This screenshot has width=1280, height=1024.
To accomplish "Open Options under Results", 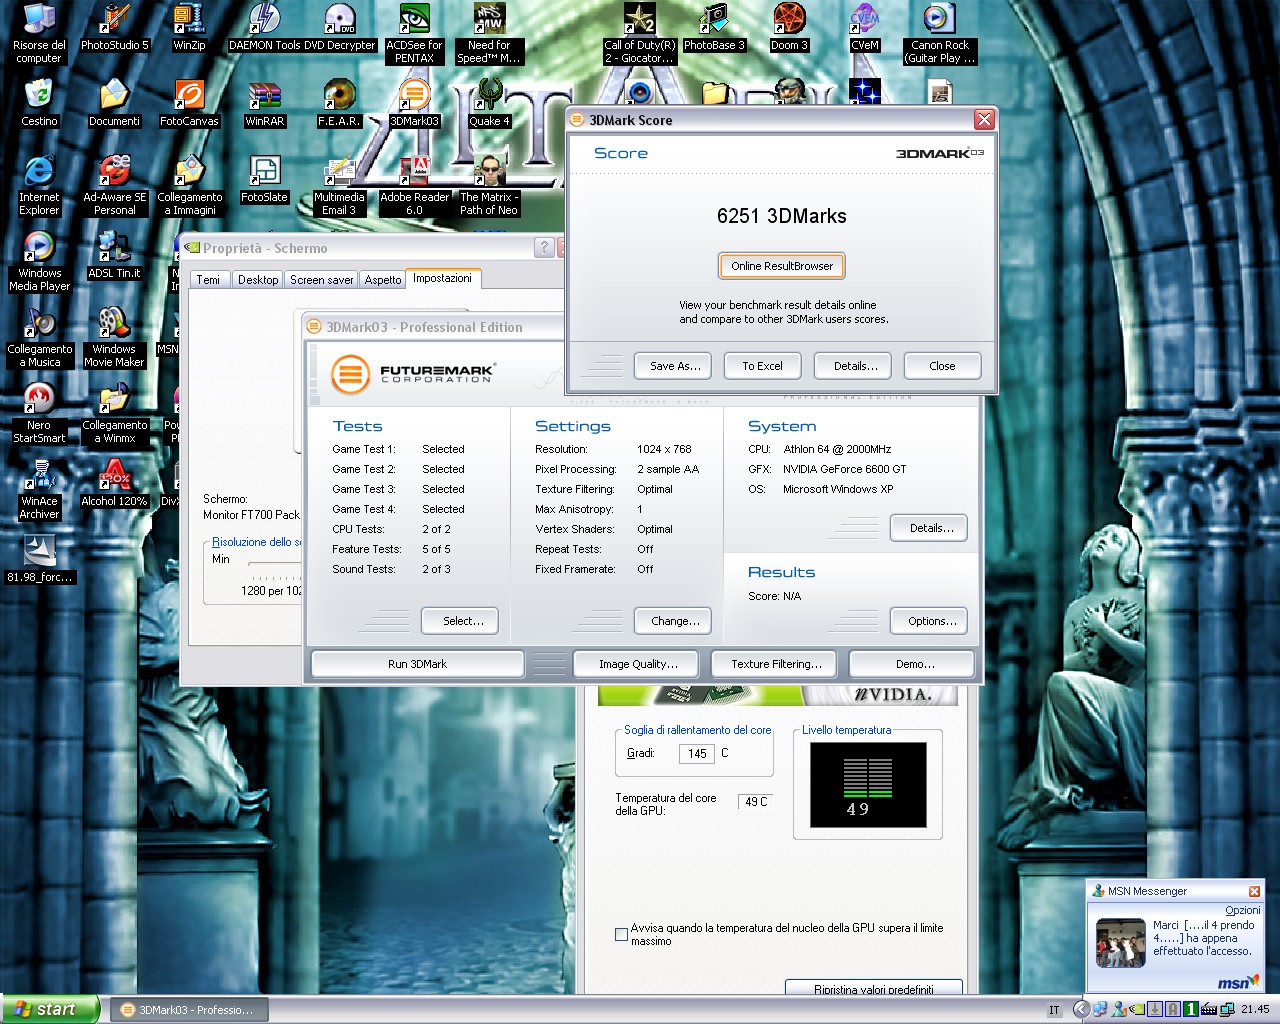I will (x=930, y=621).
